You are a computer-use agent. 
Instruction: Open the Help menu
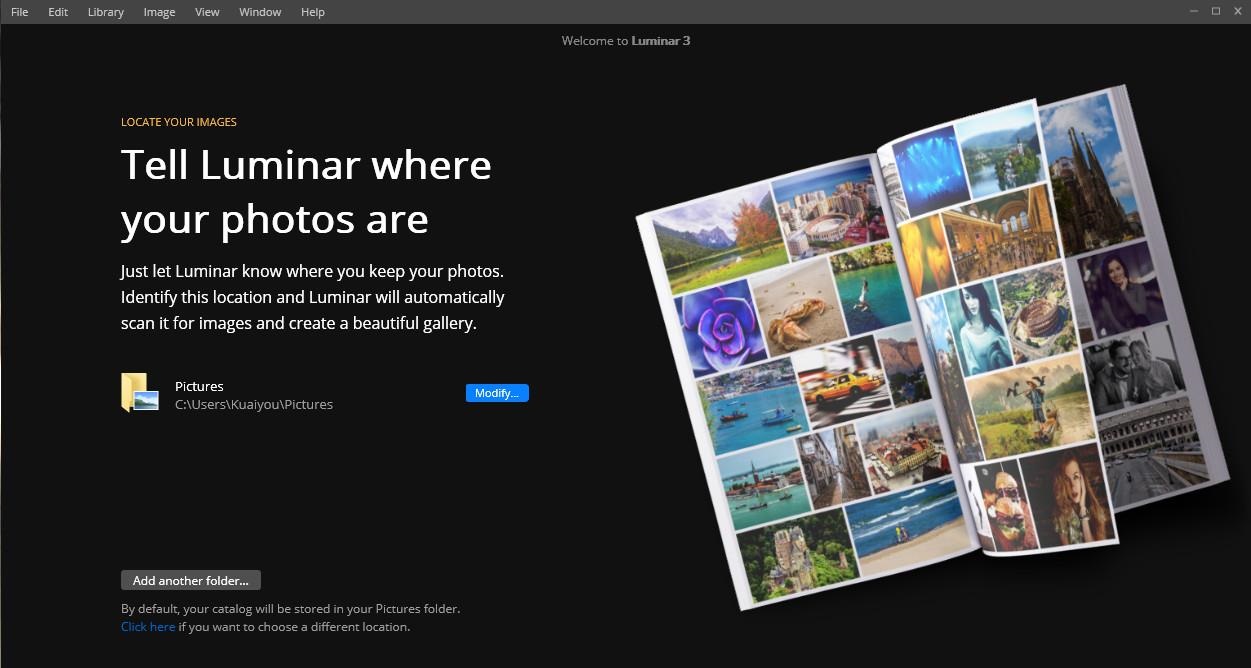(313, 12)
